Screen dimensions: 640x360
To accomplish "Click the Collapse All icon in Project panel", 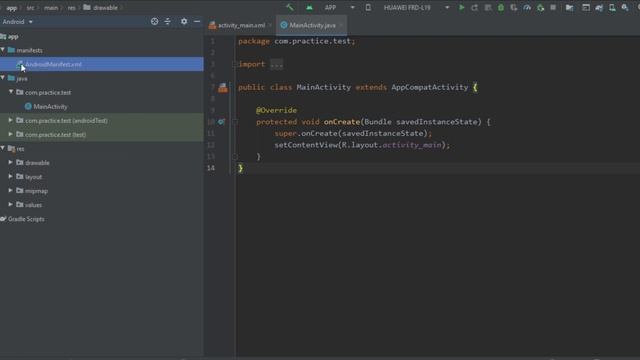I will click(x=167, y=21).
